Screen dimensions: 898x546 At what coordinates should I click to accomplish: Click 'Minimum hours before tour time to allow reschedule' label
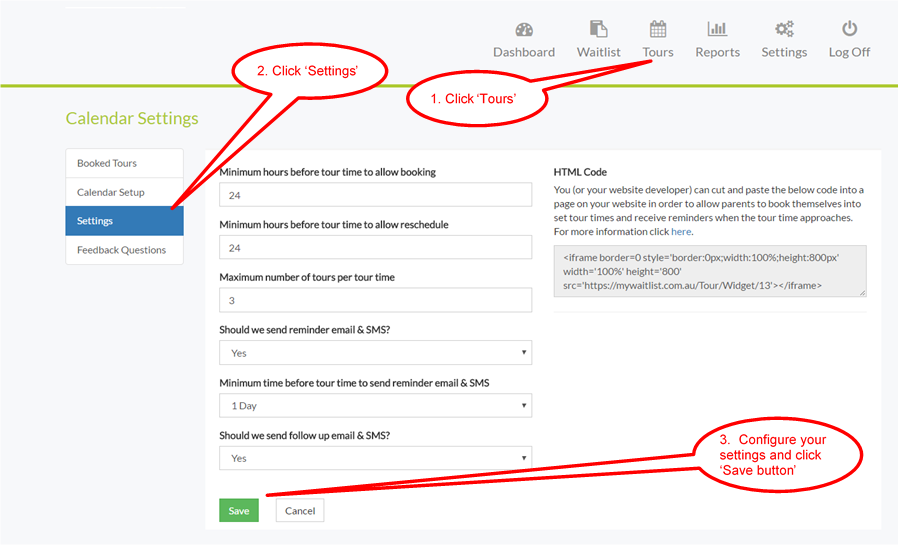334,225
